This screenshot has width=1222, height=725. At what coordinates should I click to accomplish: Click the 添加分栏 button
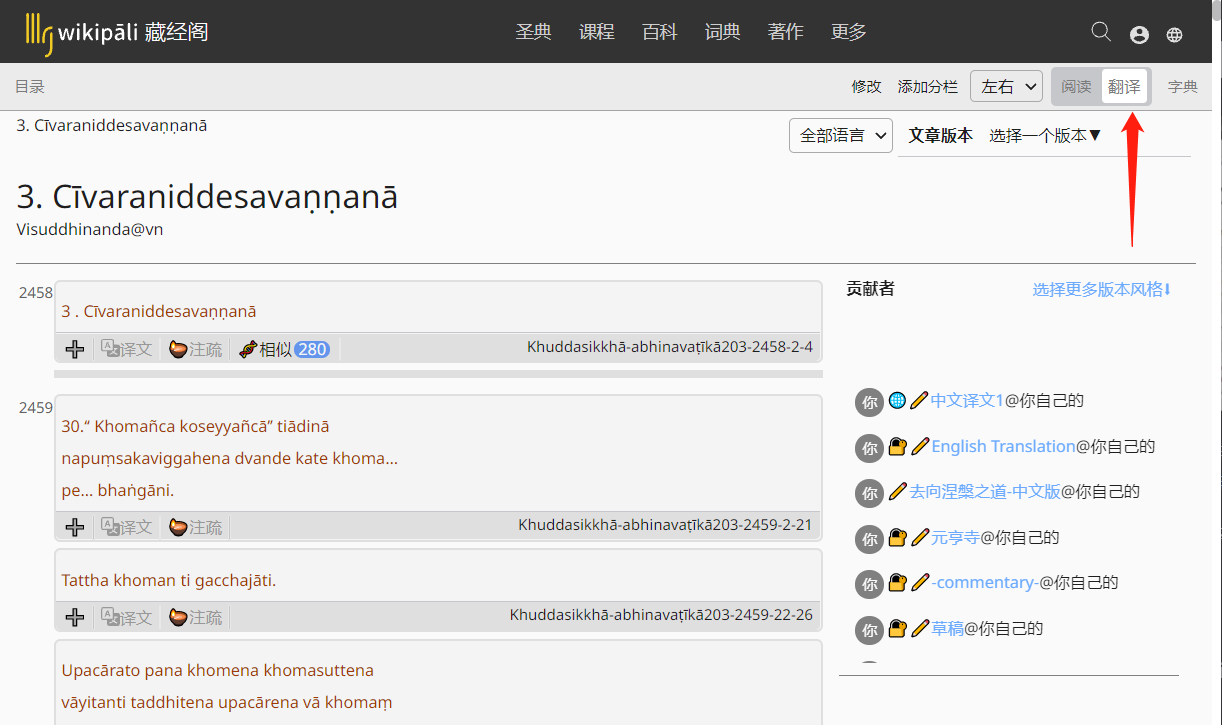tap(928, 87)
